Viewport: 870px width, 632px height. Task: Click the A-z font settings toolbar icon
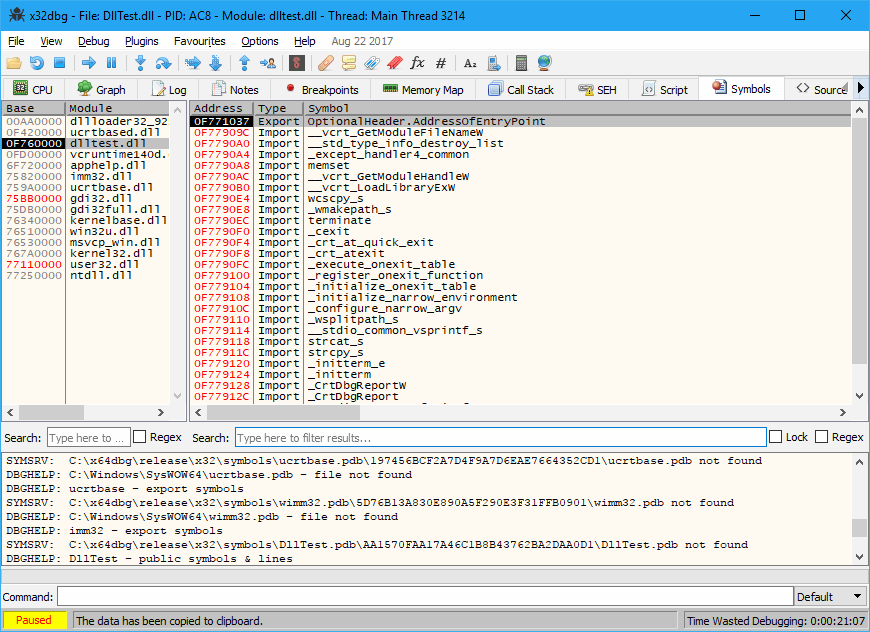(x=471, y=62)
